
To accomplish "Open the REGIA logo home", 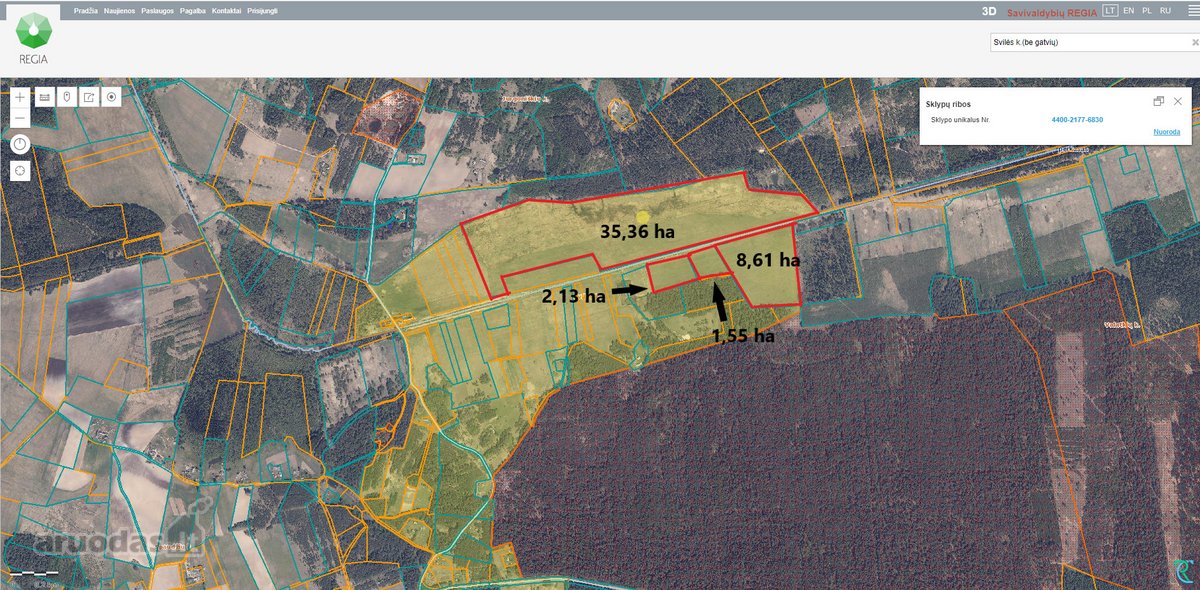I will (35, 36).
